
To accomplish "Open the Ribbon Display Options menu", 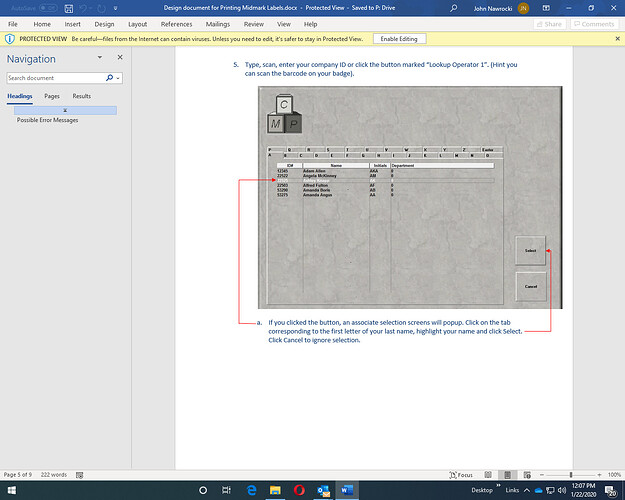I will (548, 8).
